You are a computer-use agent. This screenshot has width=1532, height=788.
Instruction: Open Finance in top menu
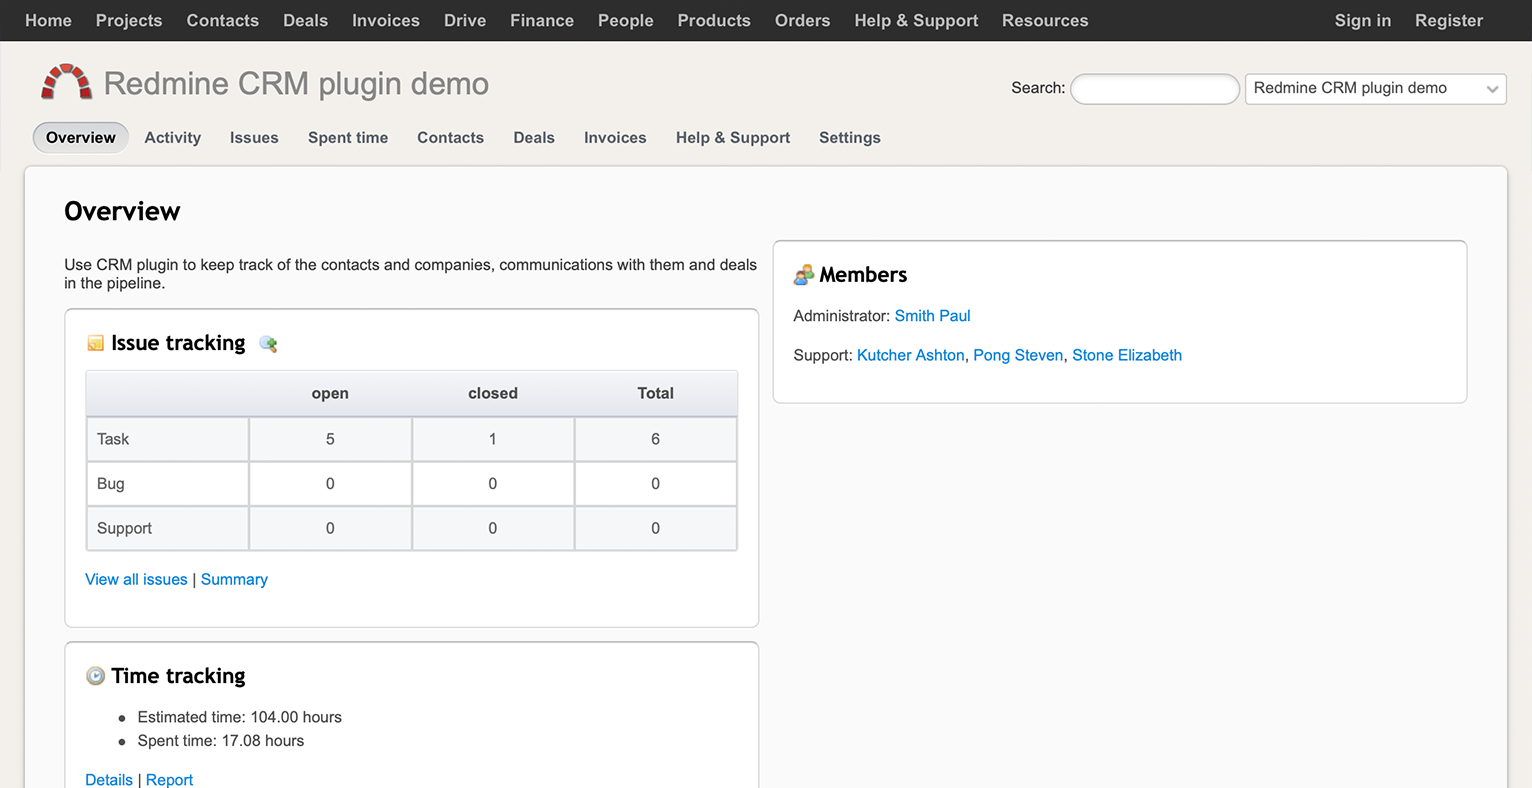542,20
